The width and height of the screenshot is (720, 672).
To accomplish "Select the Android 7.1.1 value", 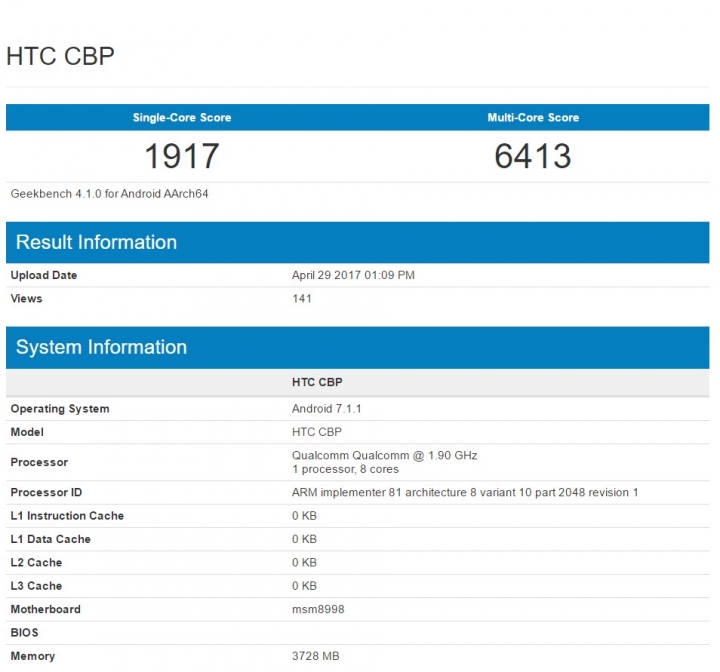I will pyautogui.click(x=326, y=409).
